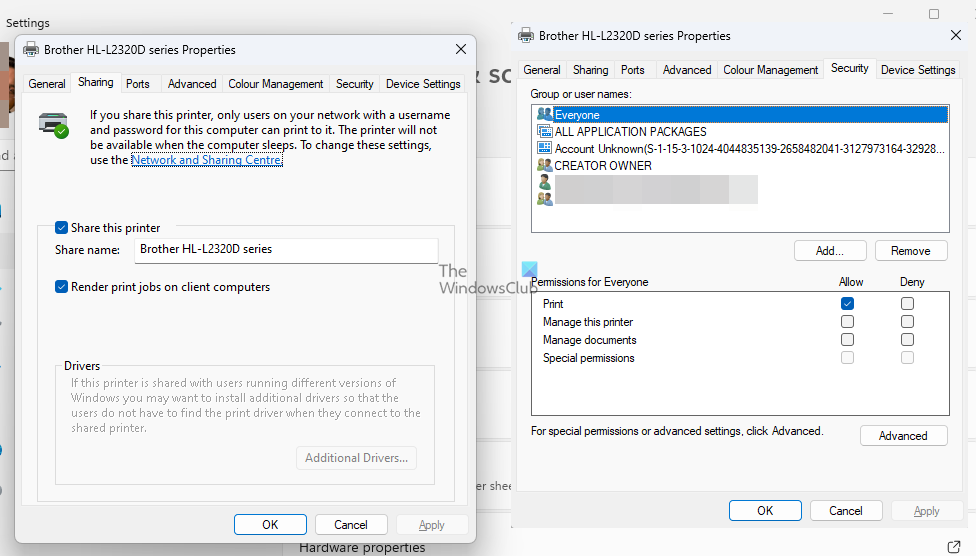
Task: Open Advanced tab in right dialog
Action: click(687, 70)
